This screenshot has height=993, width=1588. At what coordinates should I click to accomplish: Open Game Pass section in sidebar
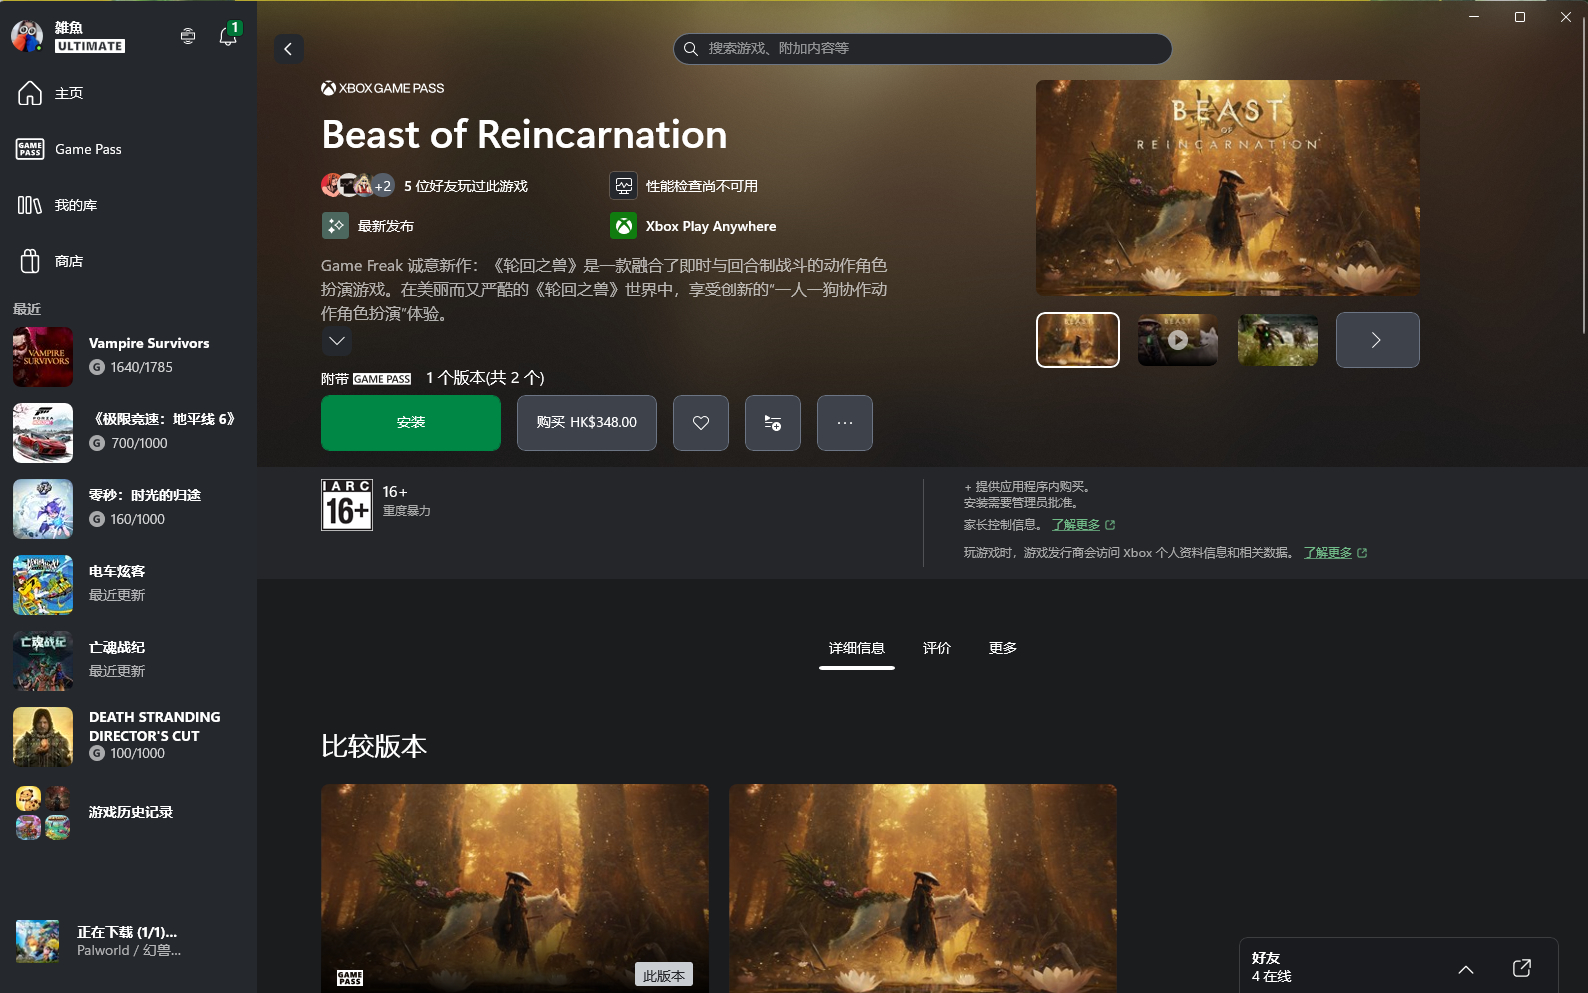128,149
